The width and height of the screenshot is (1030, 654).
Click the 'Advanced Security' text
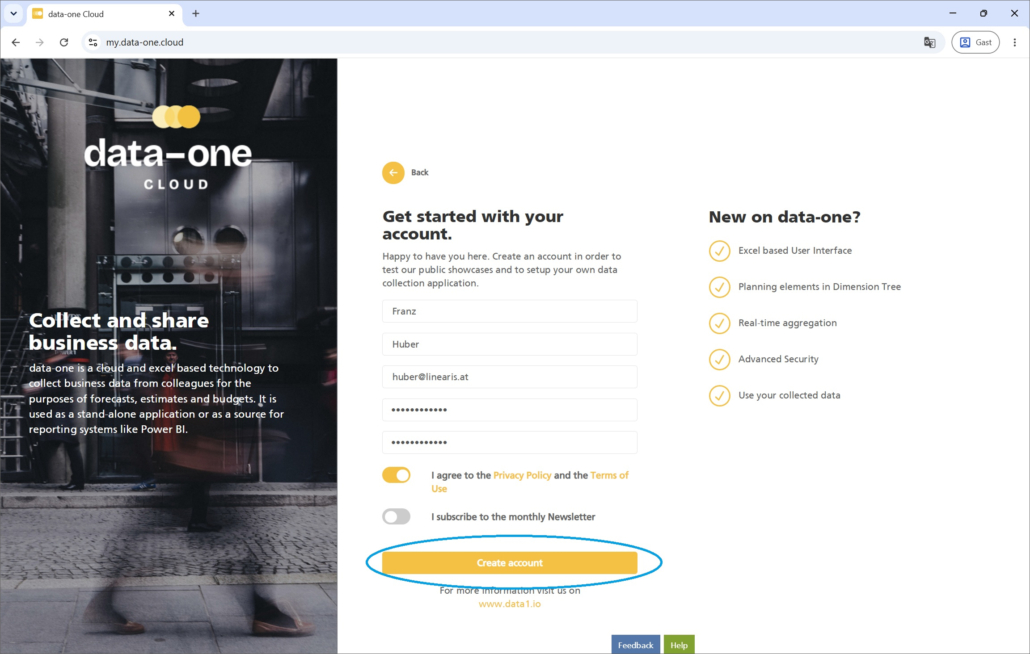[778, 359]
